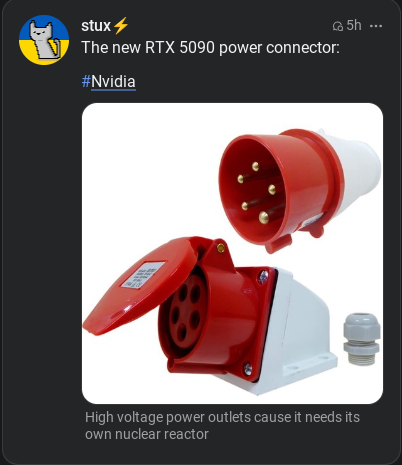402x465 pixels.
Task: Open the three-dot more options menu
Action: point(376,26)
